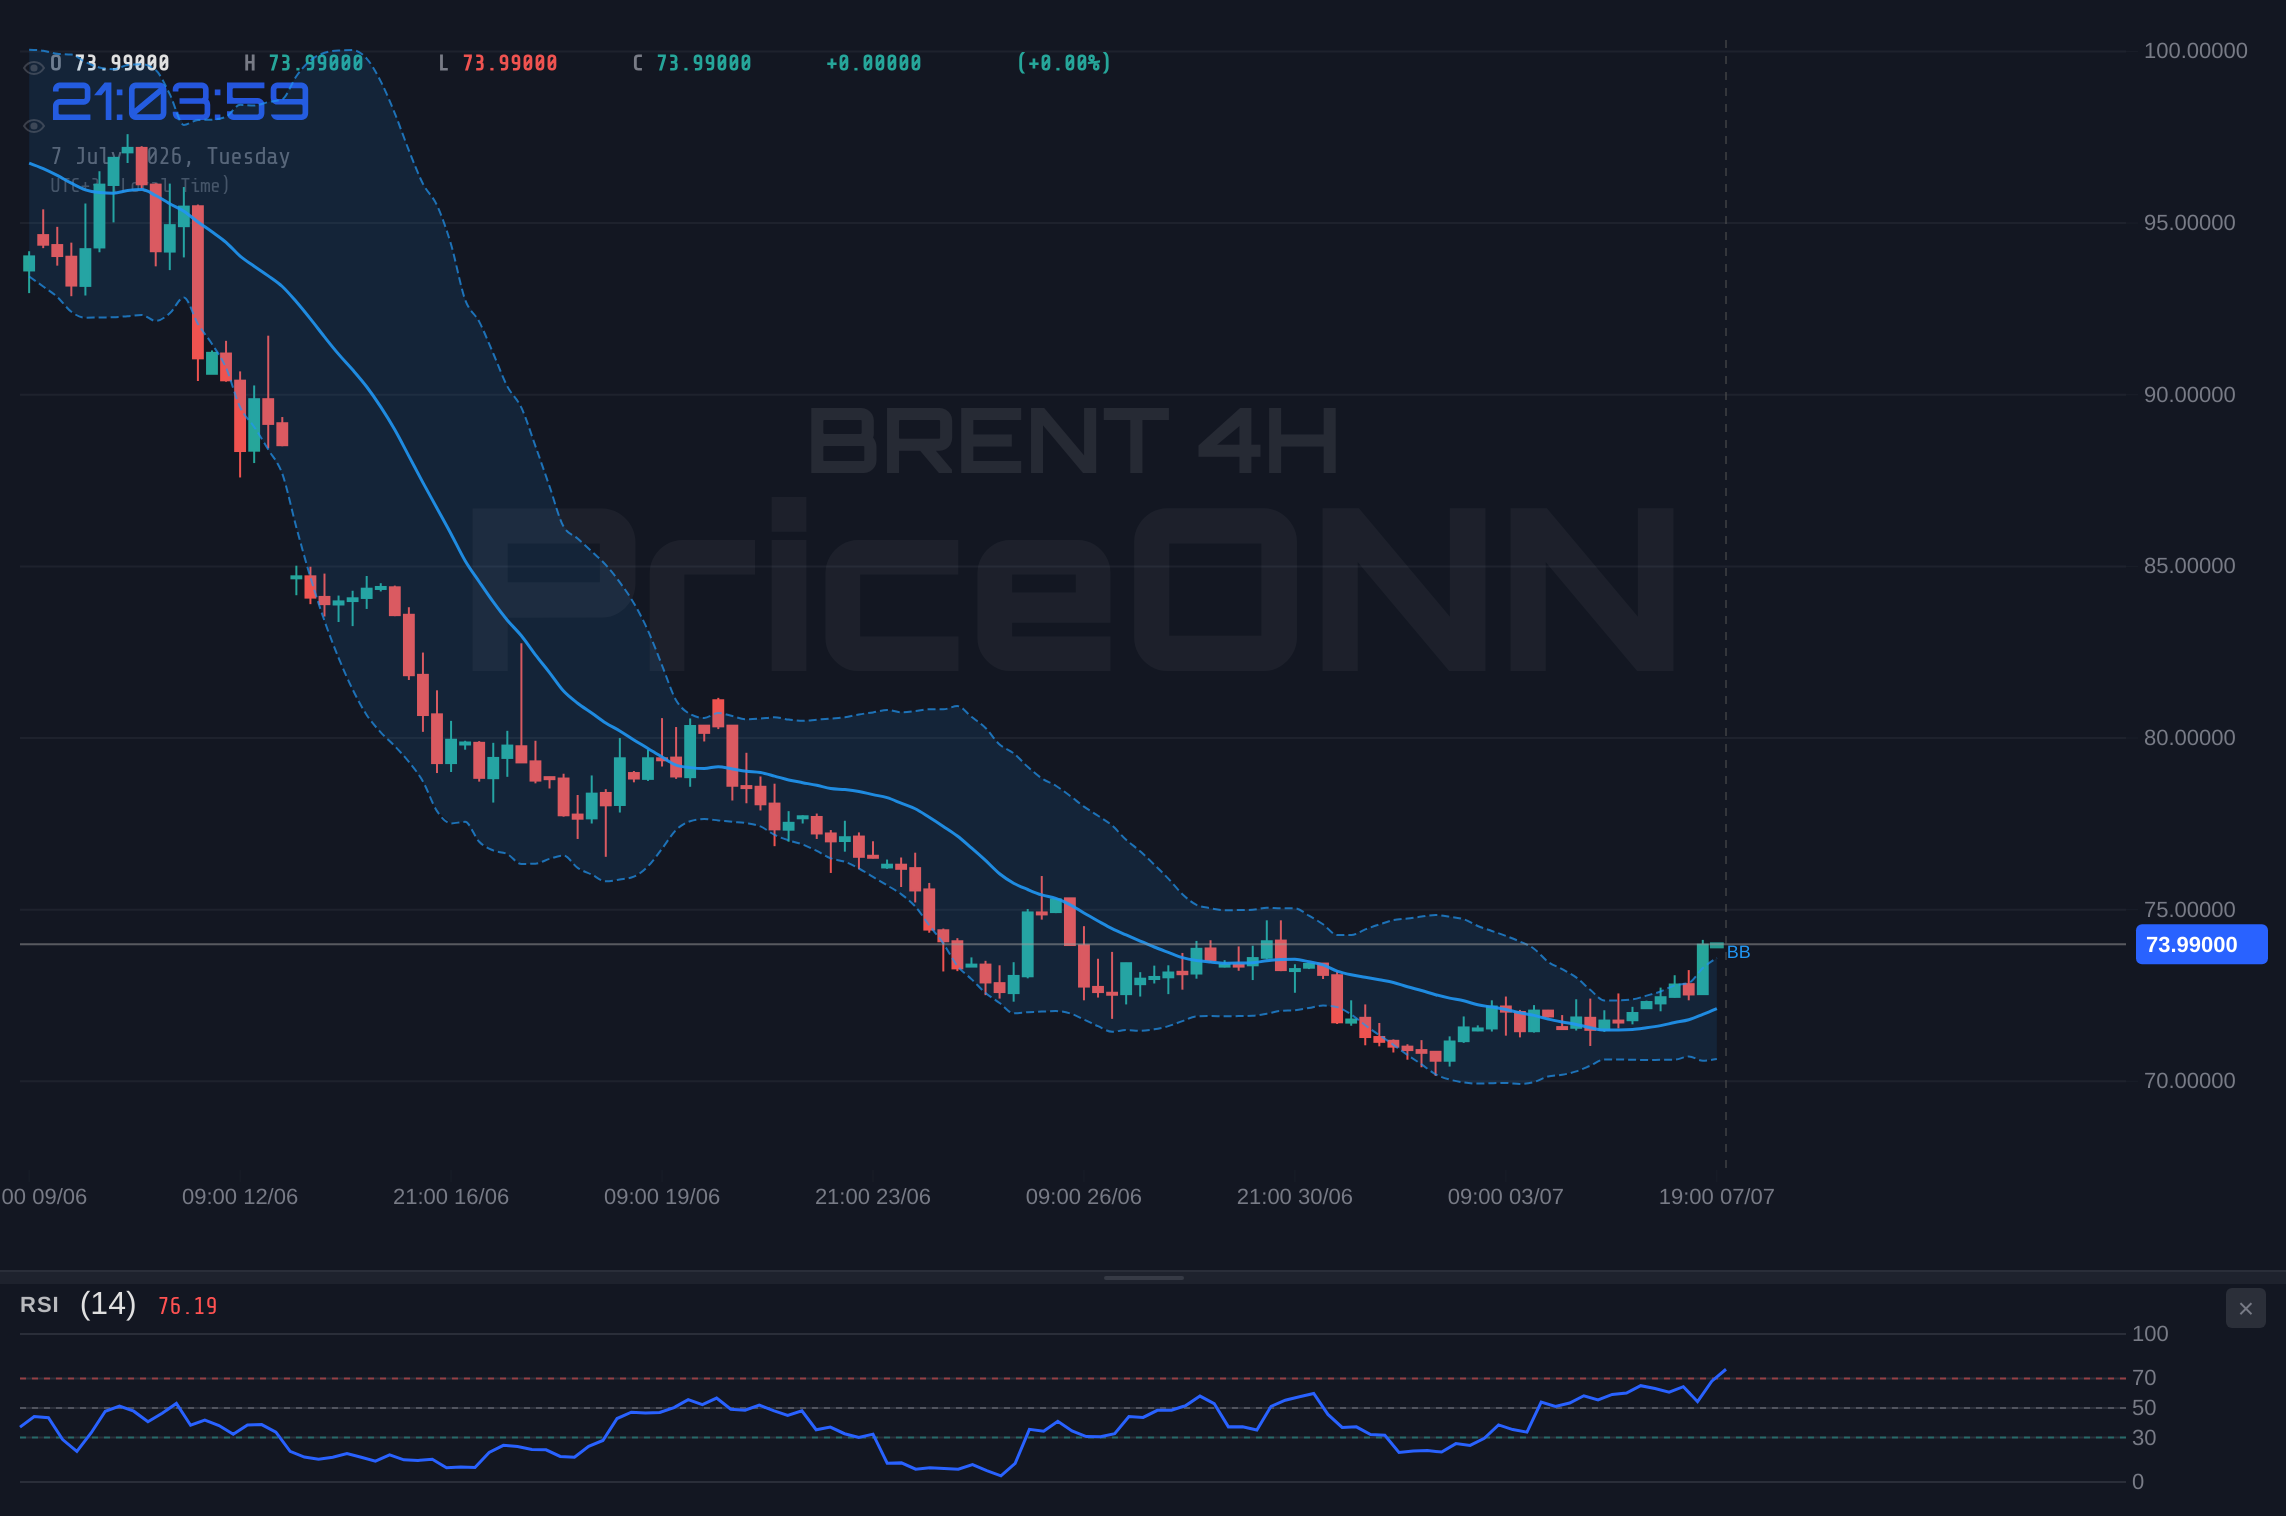The image size is (2286, 1516).
Task: Click the 0 level on the RSI scale
Action: pos(2138,1482)
